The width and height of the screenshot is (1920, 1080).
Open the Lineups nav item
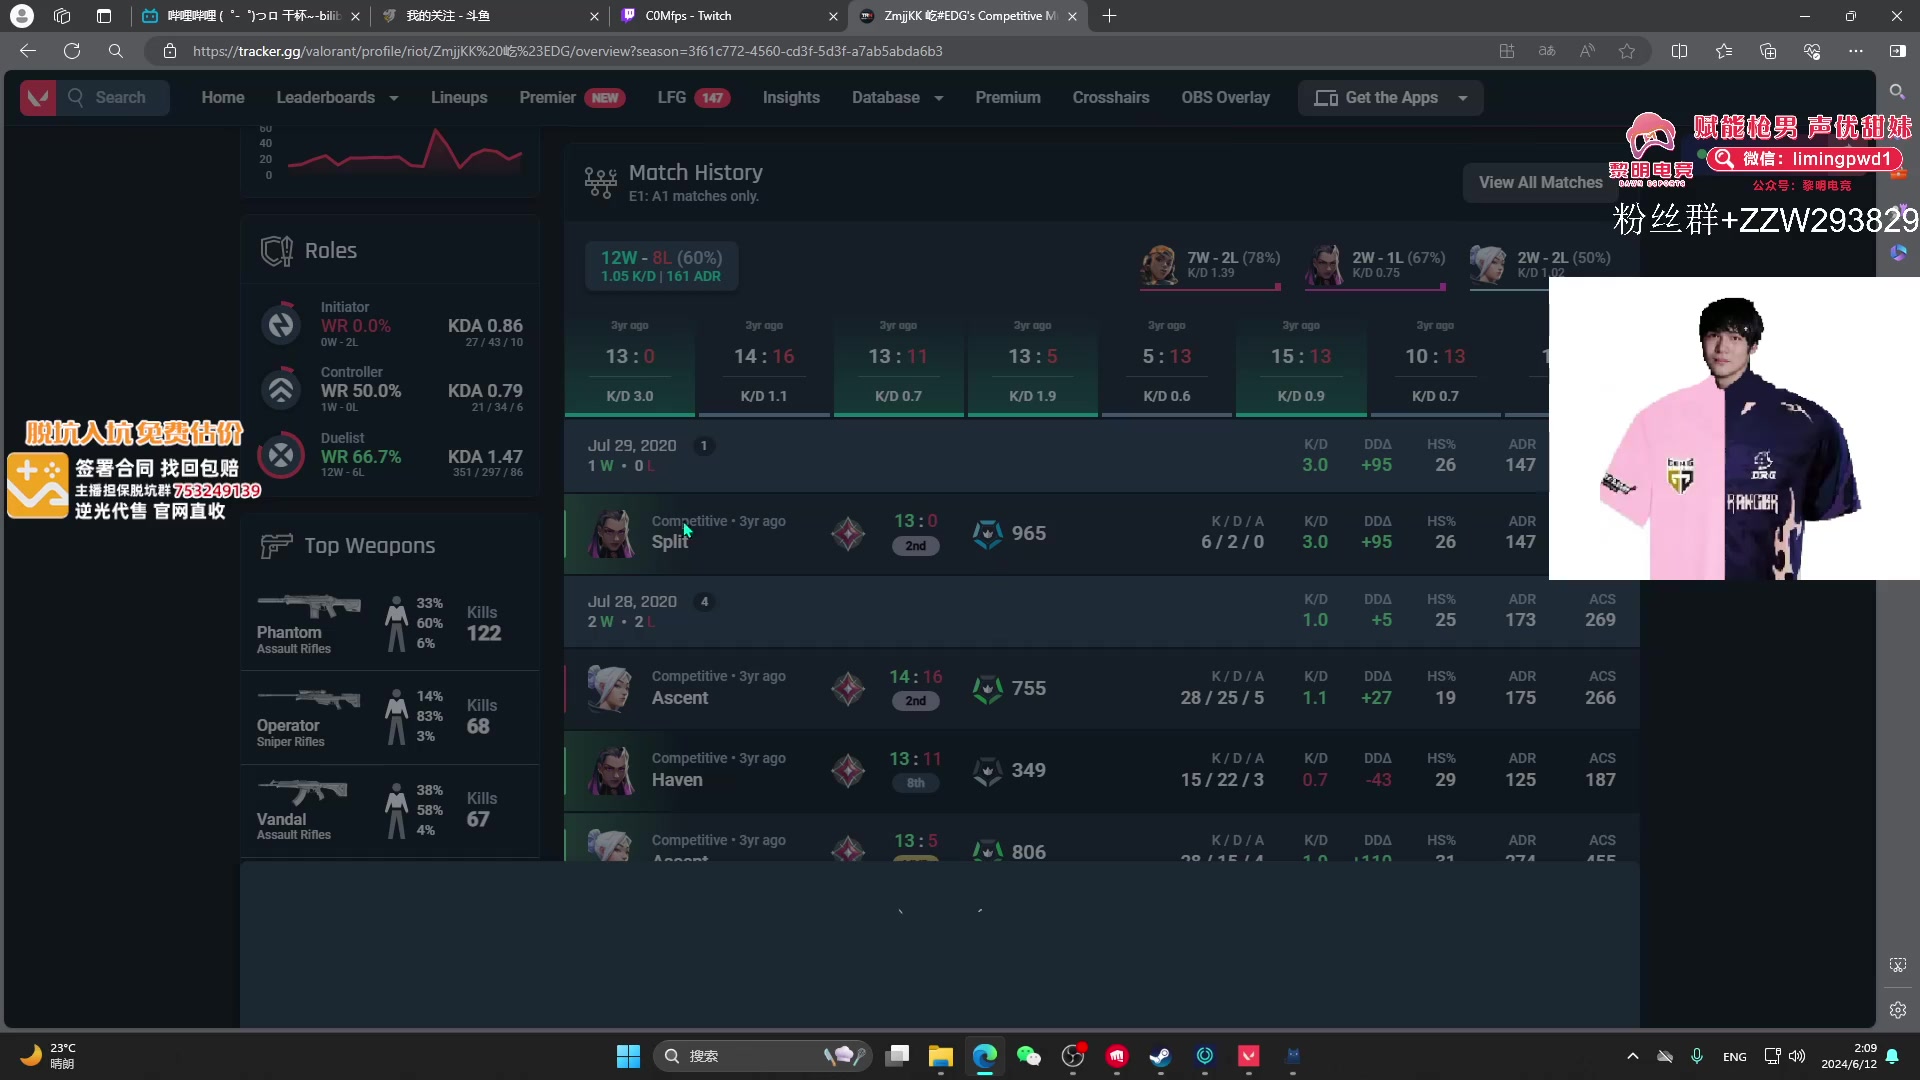tap(459, 97)
